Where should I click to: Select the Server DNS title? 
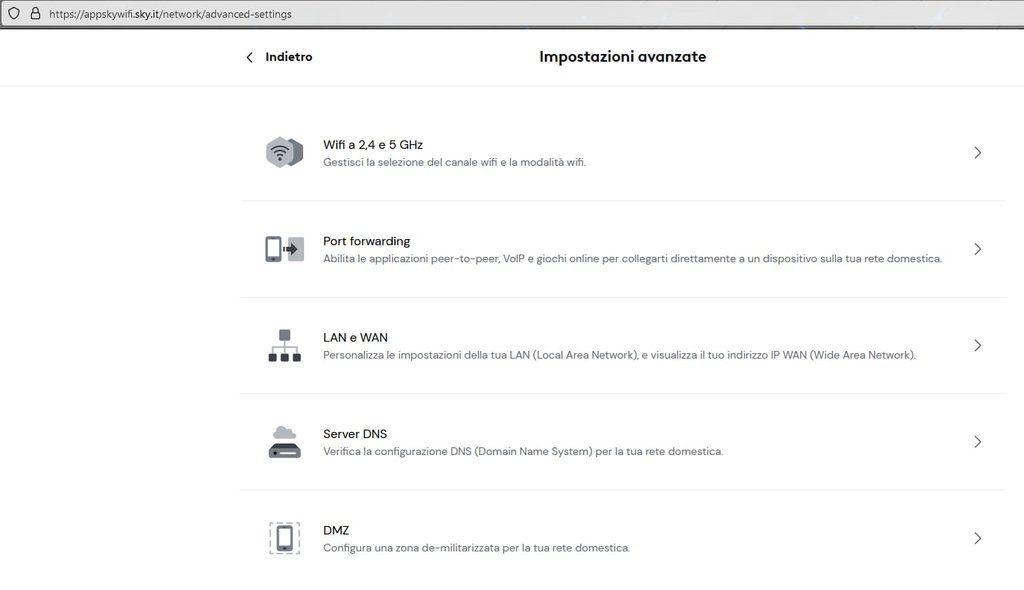coord(355,434)
